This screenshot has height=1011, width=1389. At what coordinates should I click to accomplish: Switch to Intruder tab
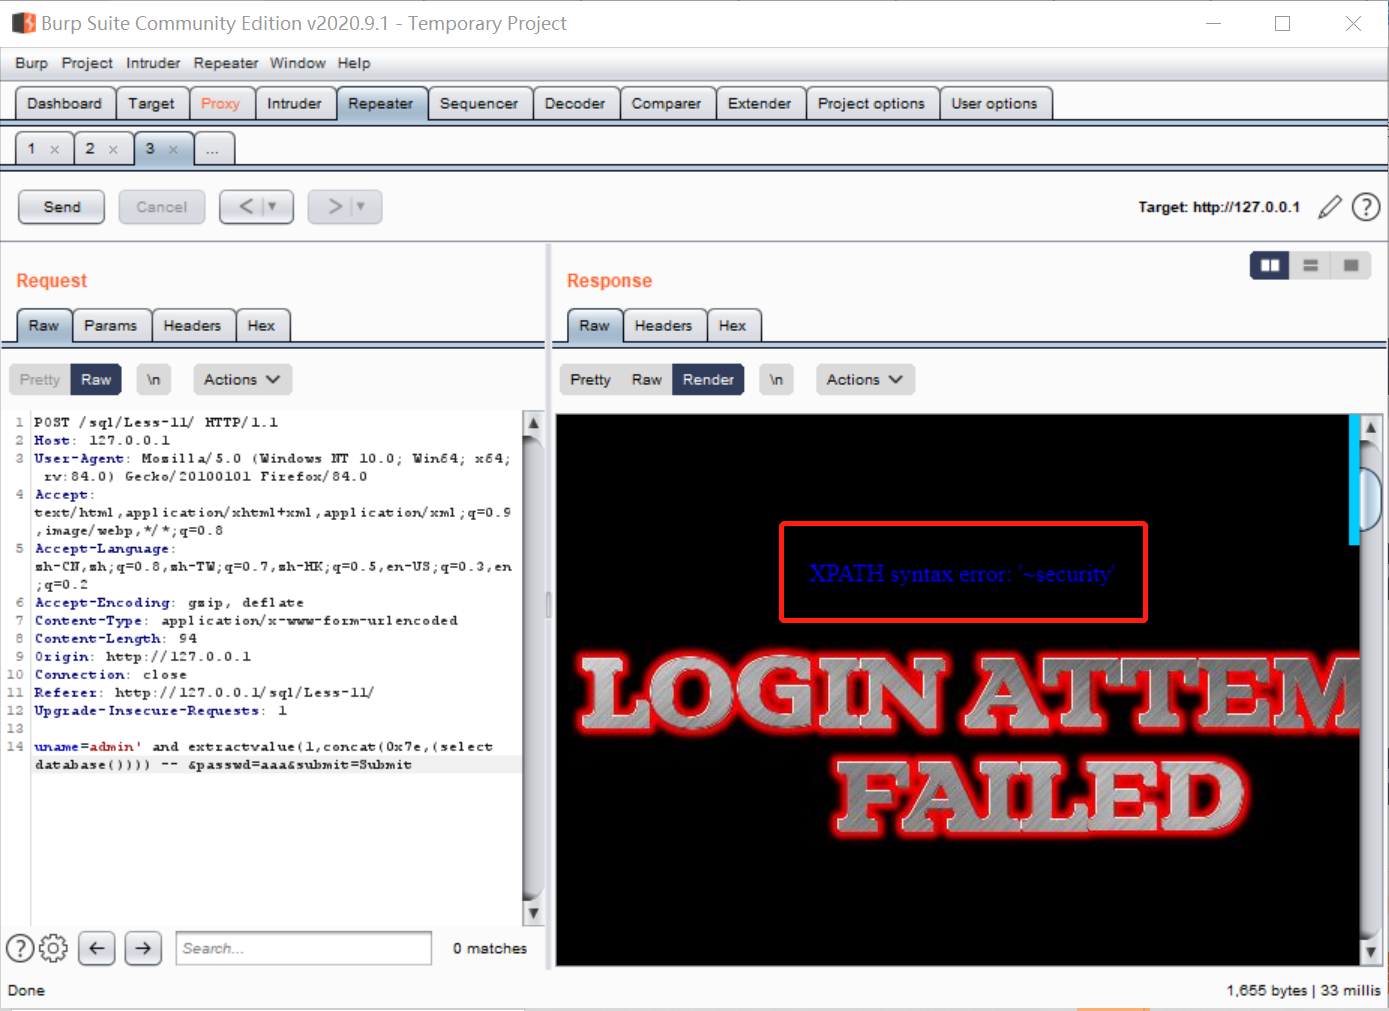point(294,104)
